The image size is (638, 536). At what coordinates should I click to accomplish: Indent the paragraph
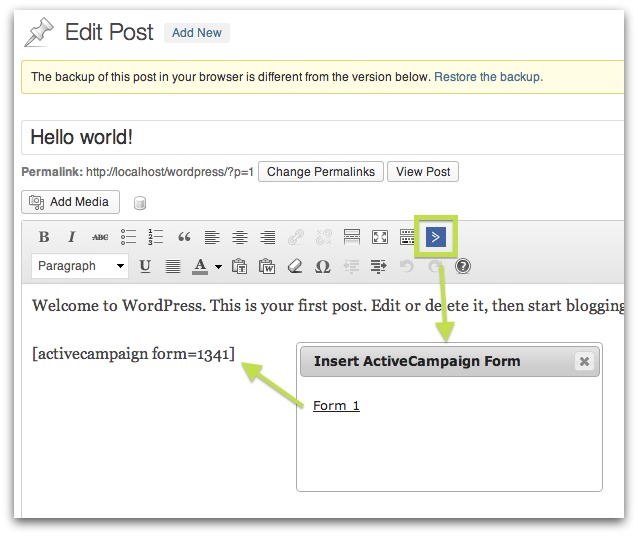point(379,267)
